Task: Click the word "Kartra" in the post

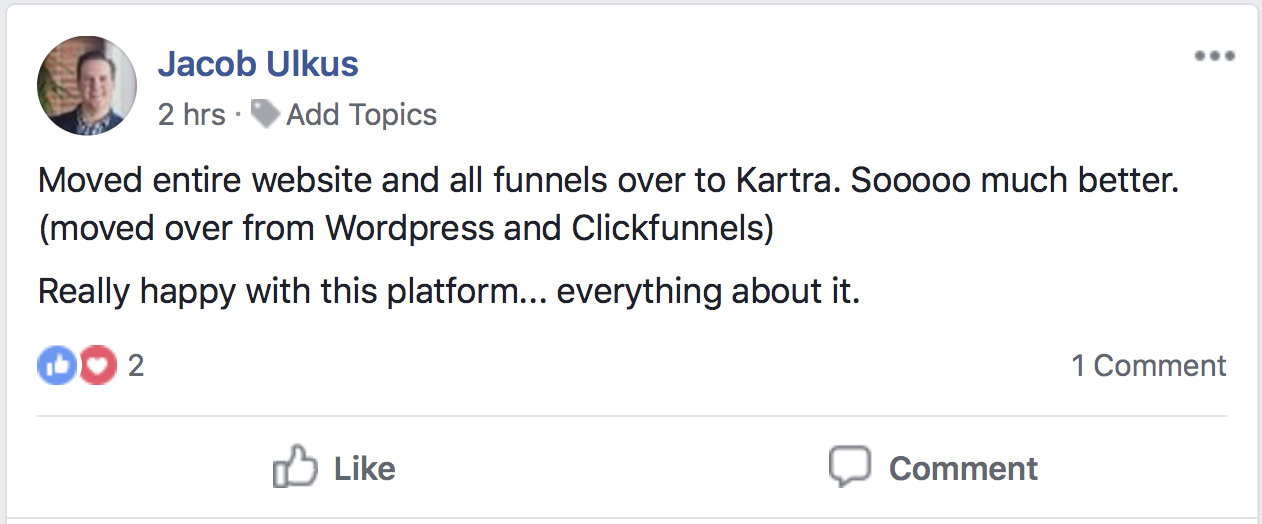Action: pos(791,182)
